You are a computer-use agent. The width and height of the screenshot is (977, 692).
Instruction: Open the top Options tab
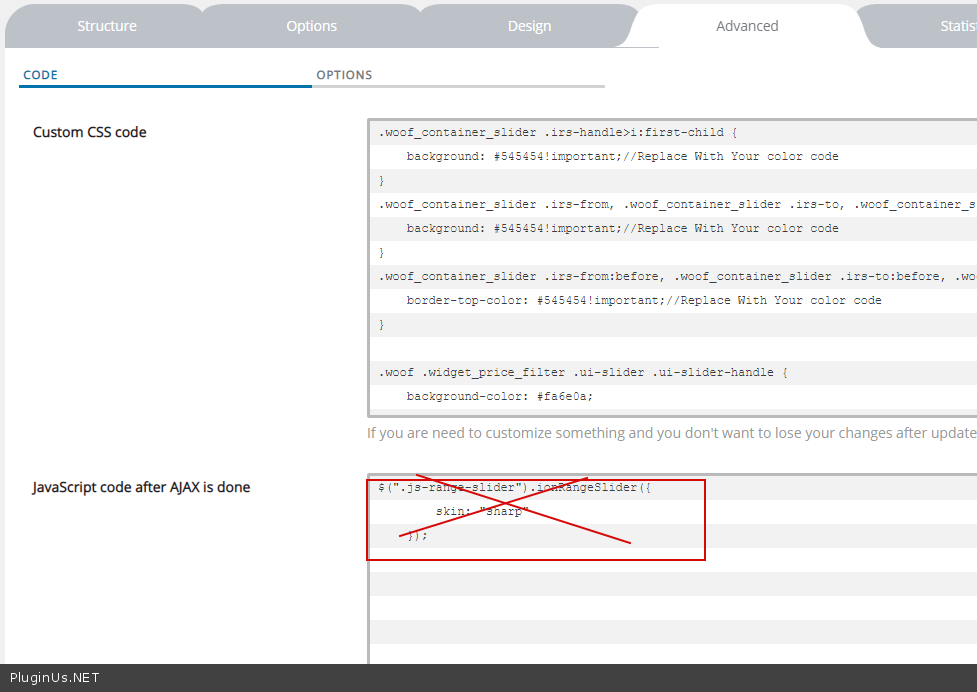312,26
